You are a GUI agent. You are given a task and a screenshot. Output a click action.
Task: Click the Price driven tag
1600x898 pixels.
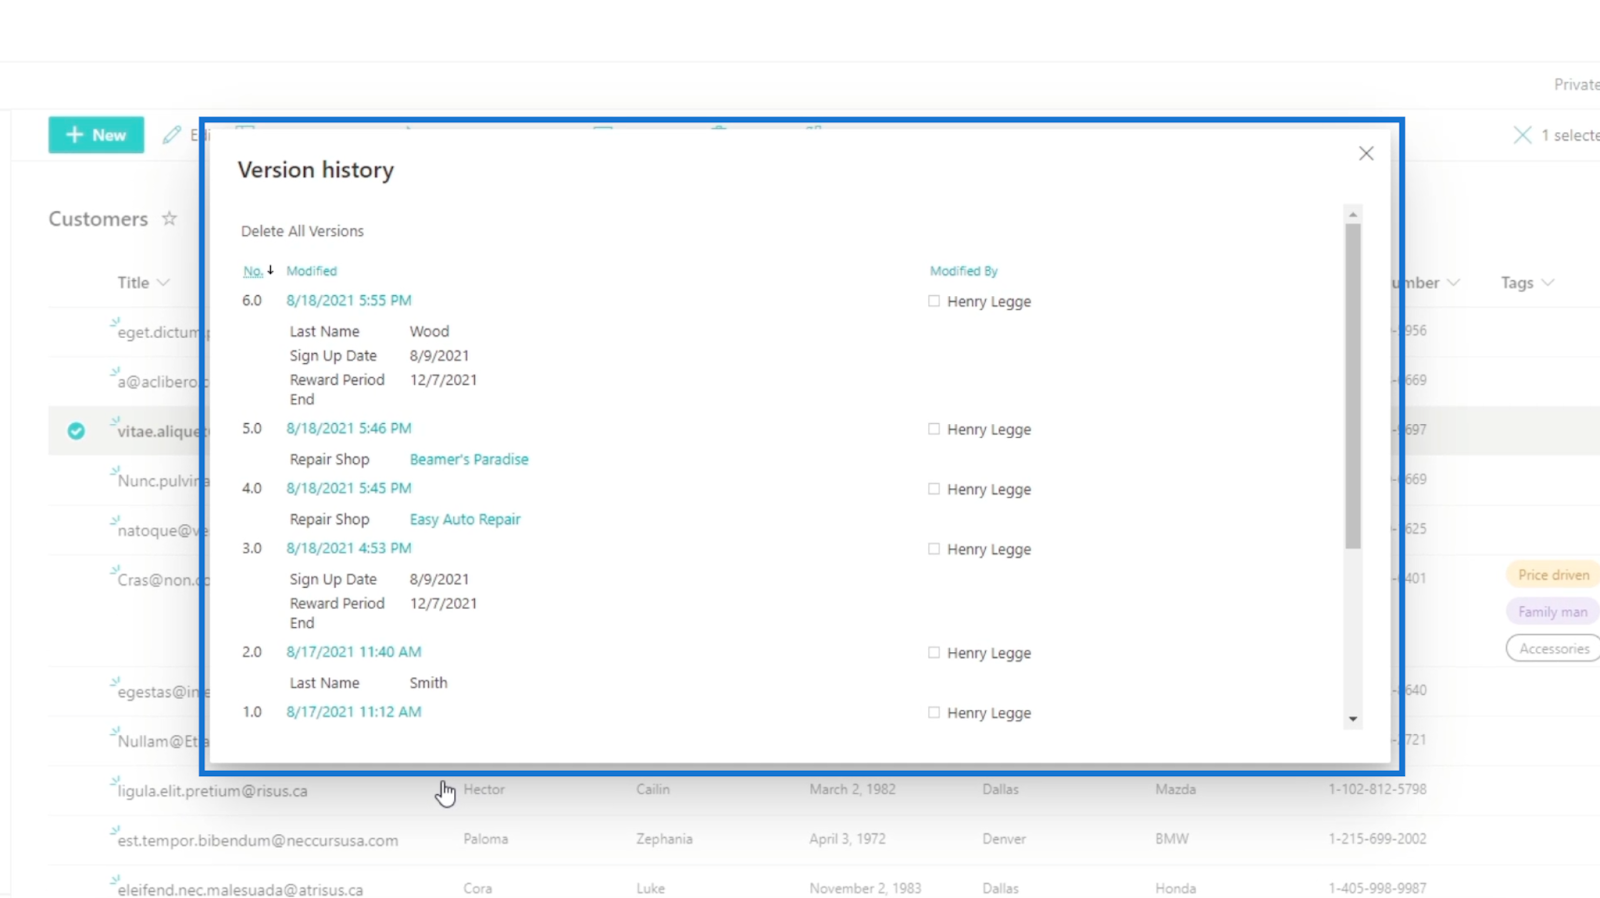(1553, 575)
